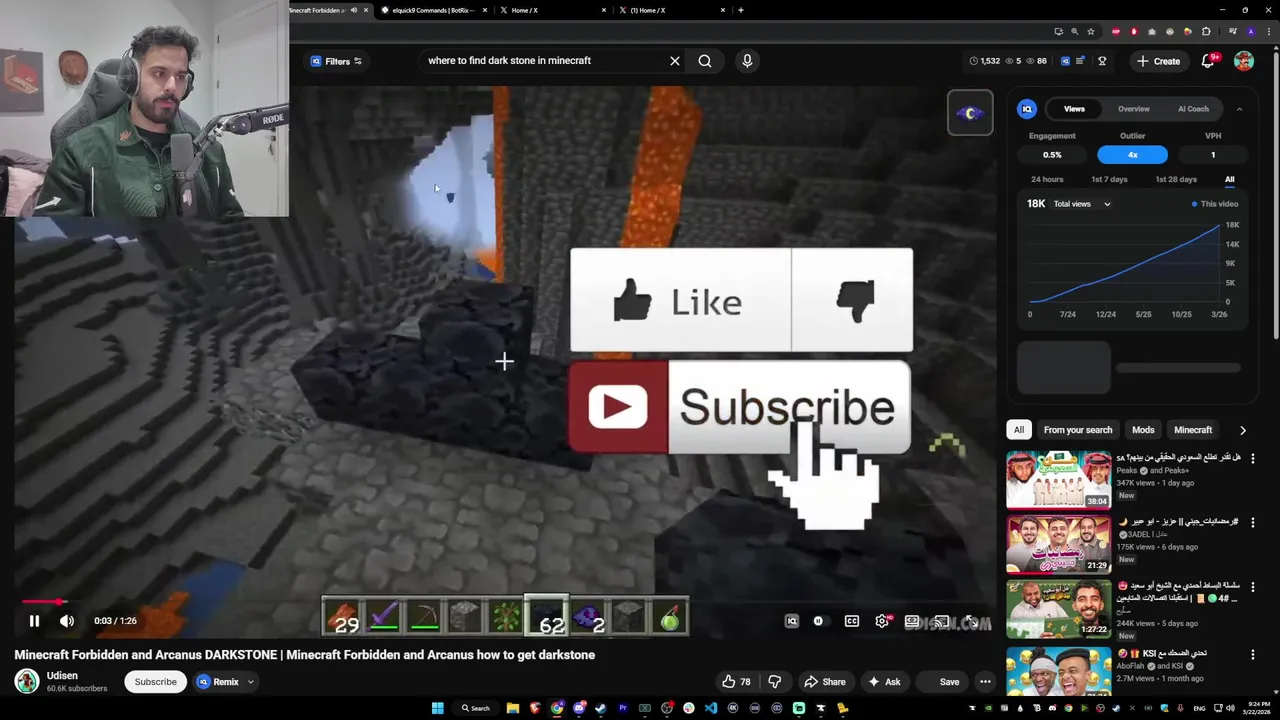Switch the player to theater mode
Screen dimensions: 1280x720
(x=912, y=621)
